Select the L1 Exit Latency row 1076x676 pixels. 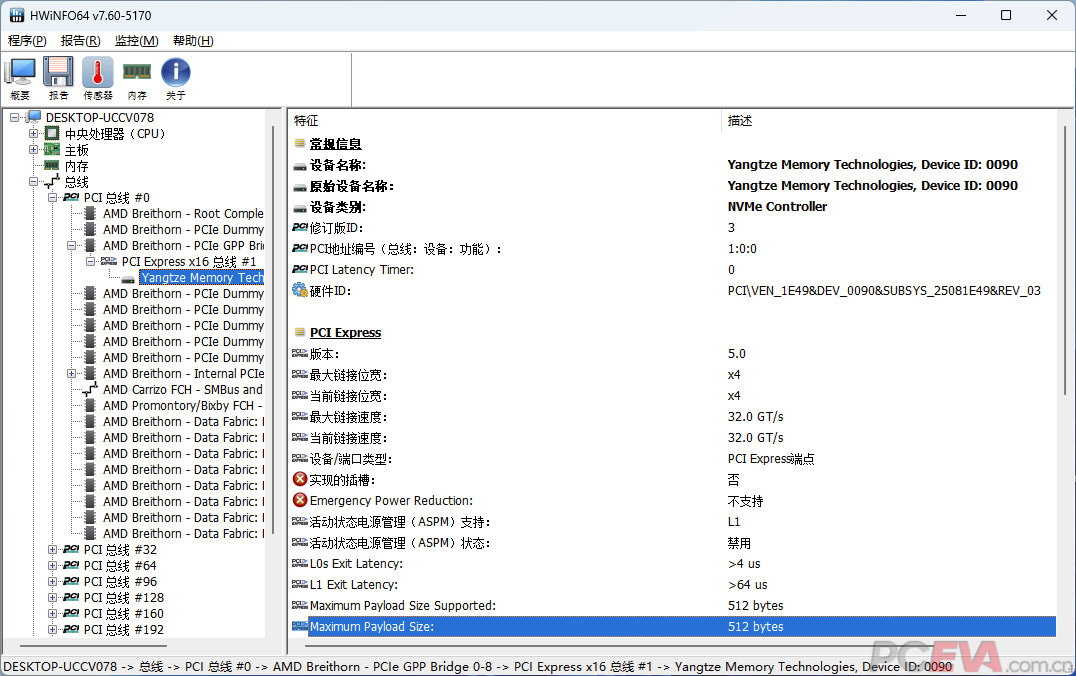click(x=673, y=585)
